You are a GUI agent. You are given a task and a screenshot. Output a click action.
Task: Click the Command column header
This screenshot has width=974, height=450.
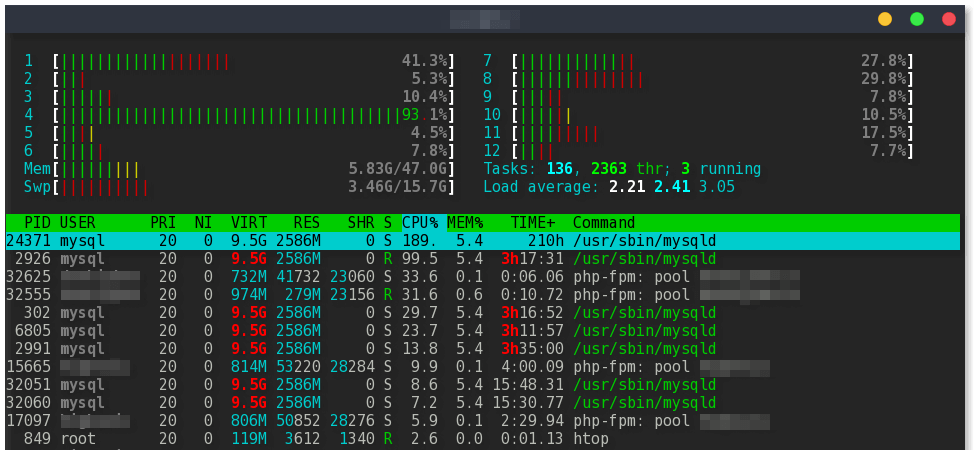[604, 223]
